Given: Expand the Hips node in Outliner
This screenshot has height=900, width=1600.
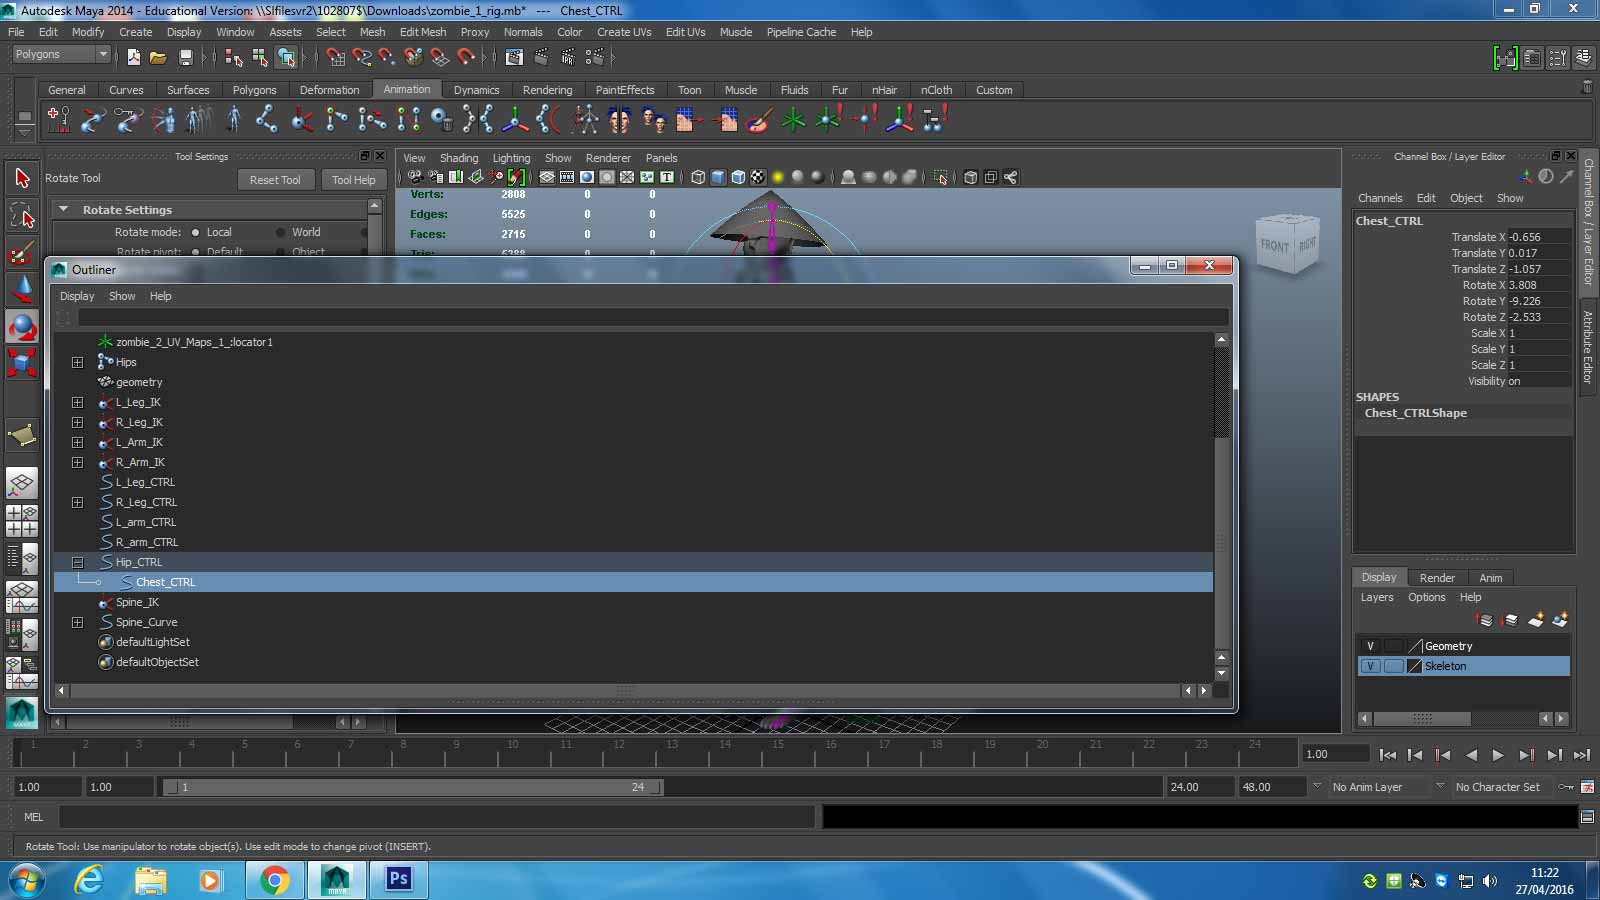Looking at the screenshot, I should [x=77, y=362].
